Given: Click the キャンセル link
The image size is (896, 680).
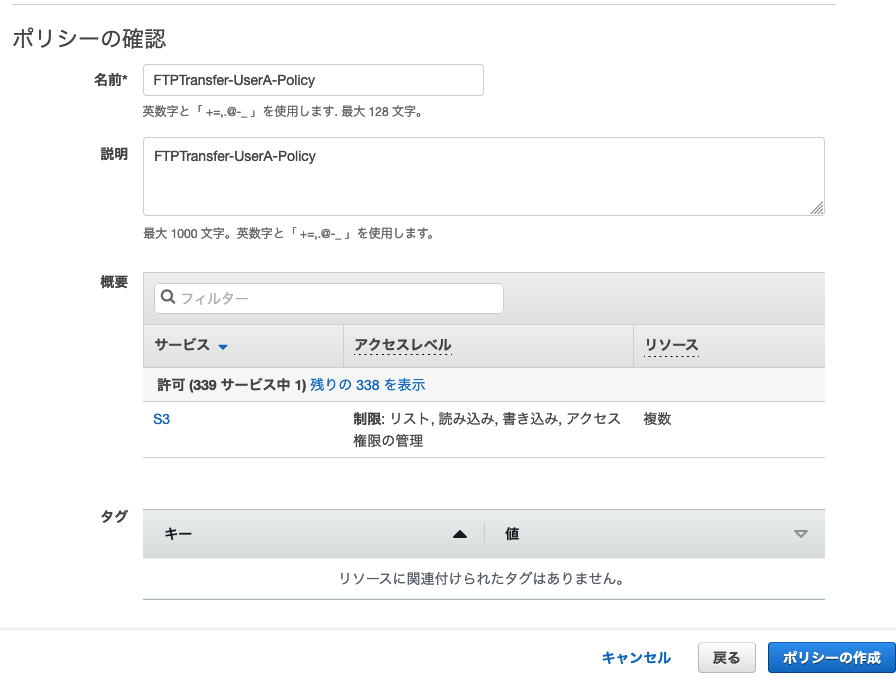Looking at the screenshot, I should tap(636, 658).
